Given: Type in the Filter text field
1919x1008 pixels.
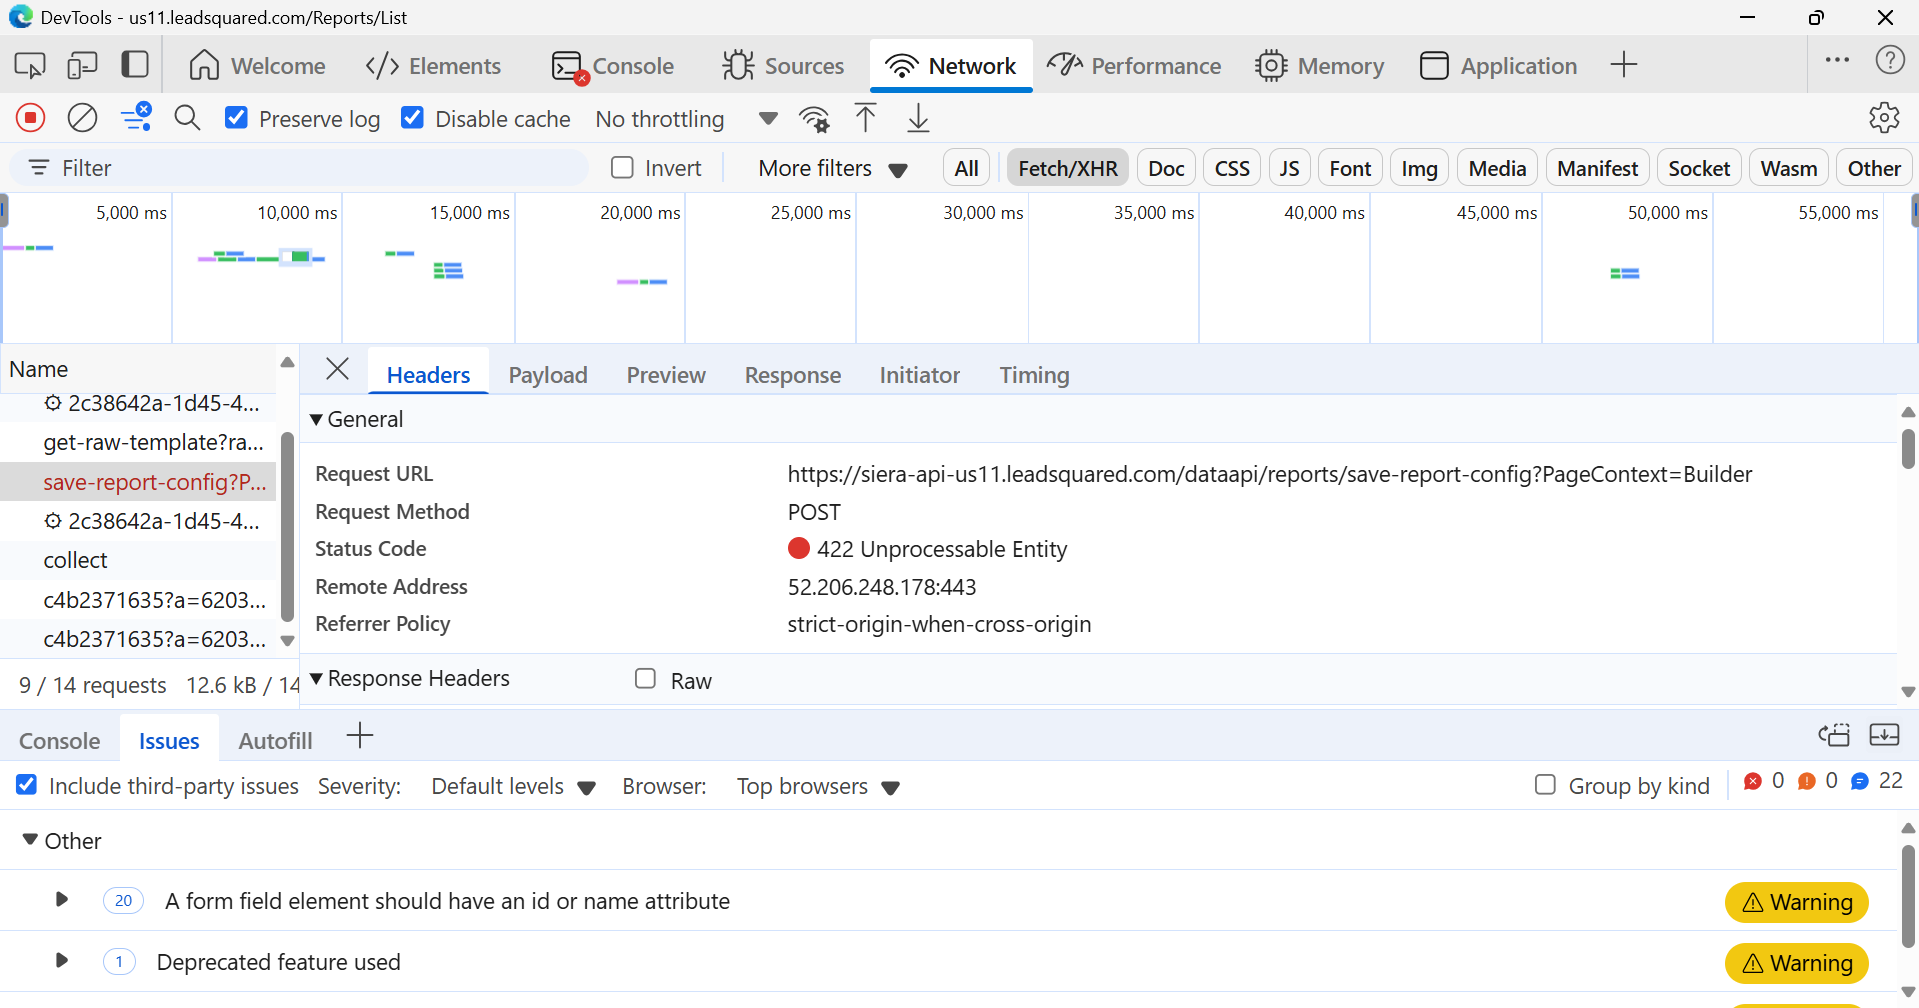Looking at the screenshot, I should pos(300,168).
